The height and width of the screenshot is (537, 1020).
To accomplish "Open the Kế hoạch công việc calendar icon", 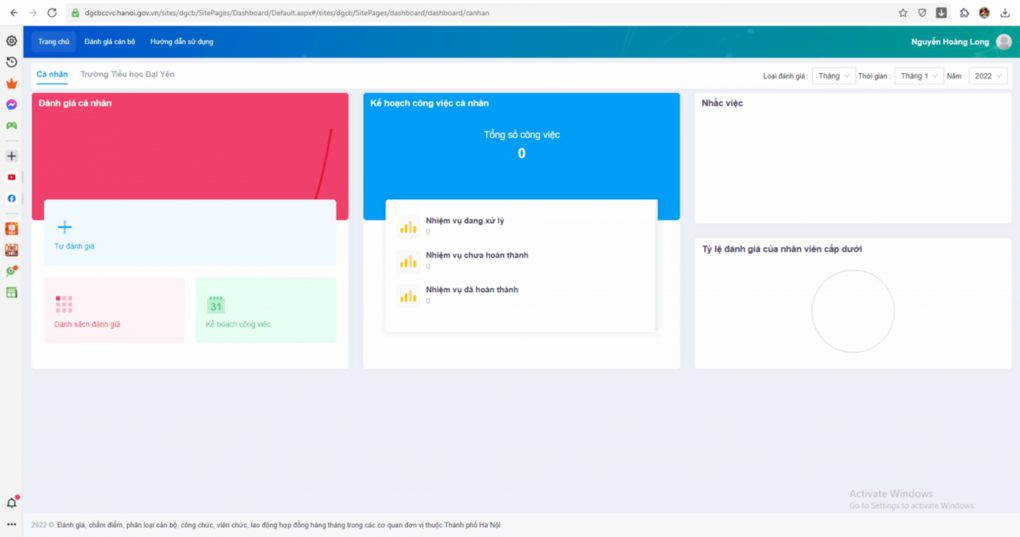I will point(216,304).
